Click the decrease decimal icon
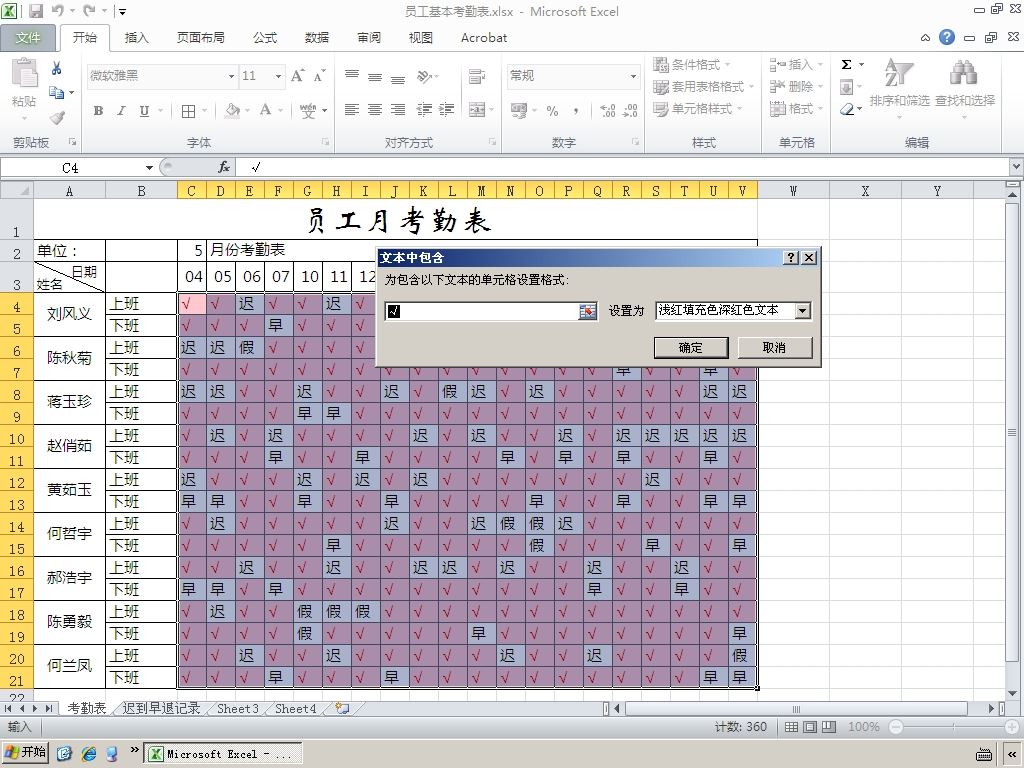 [x=630, y=111]
